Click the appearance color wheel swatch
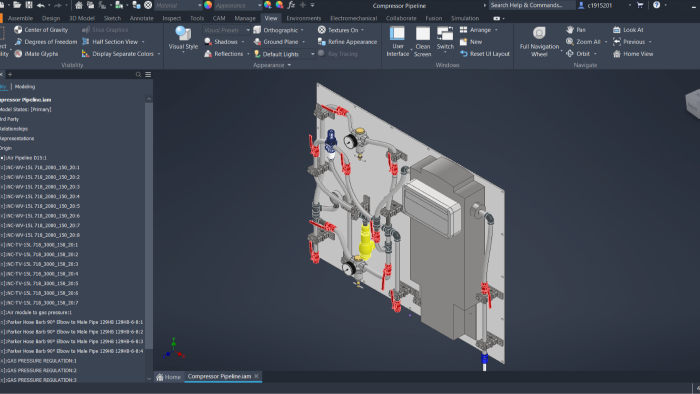Image resolution: width=700 pixels, height=394 pixels. point(208,5)
